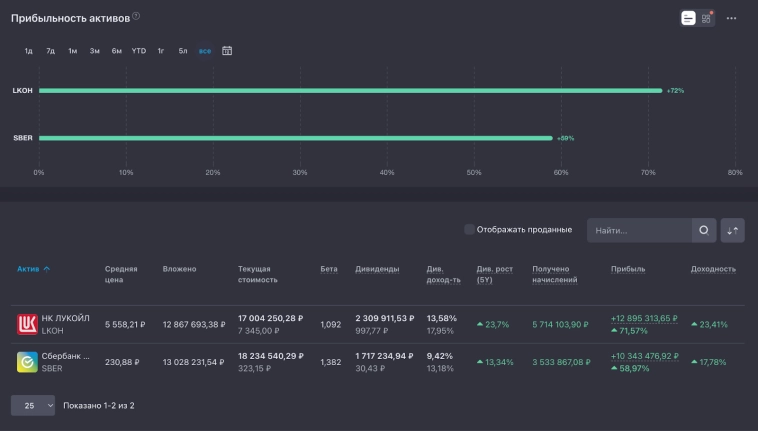The height and width of the screenshot is (431, 758).
Task: Open the three-dot more options menu
Action: click(x=731, y=18)
